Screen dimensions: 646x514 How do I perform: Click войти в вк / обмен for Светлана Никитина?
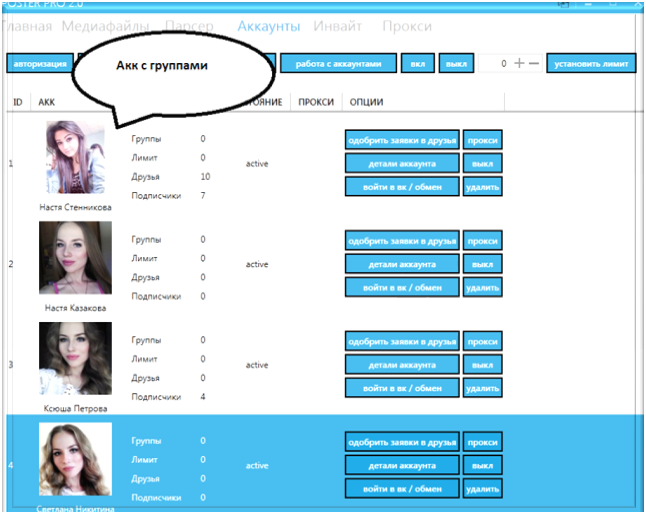[402, 488]
